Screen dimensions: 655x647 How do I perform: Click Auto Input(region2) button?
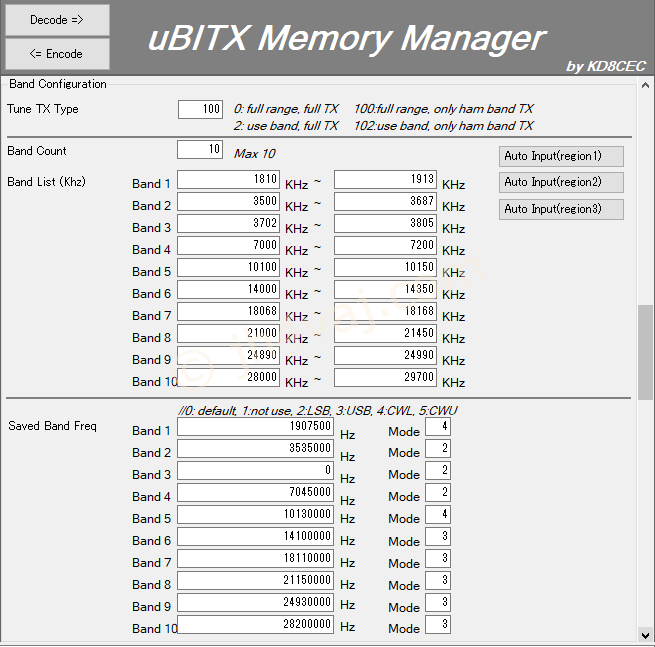tap(561, 182)
